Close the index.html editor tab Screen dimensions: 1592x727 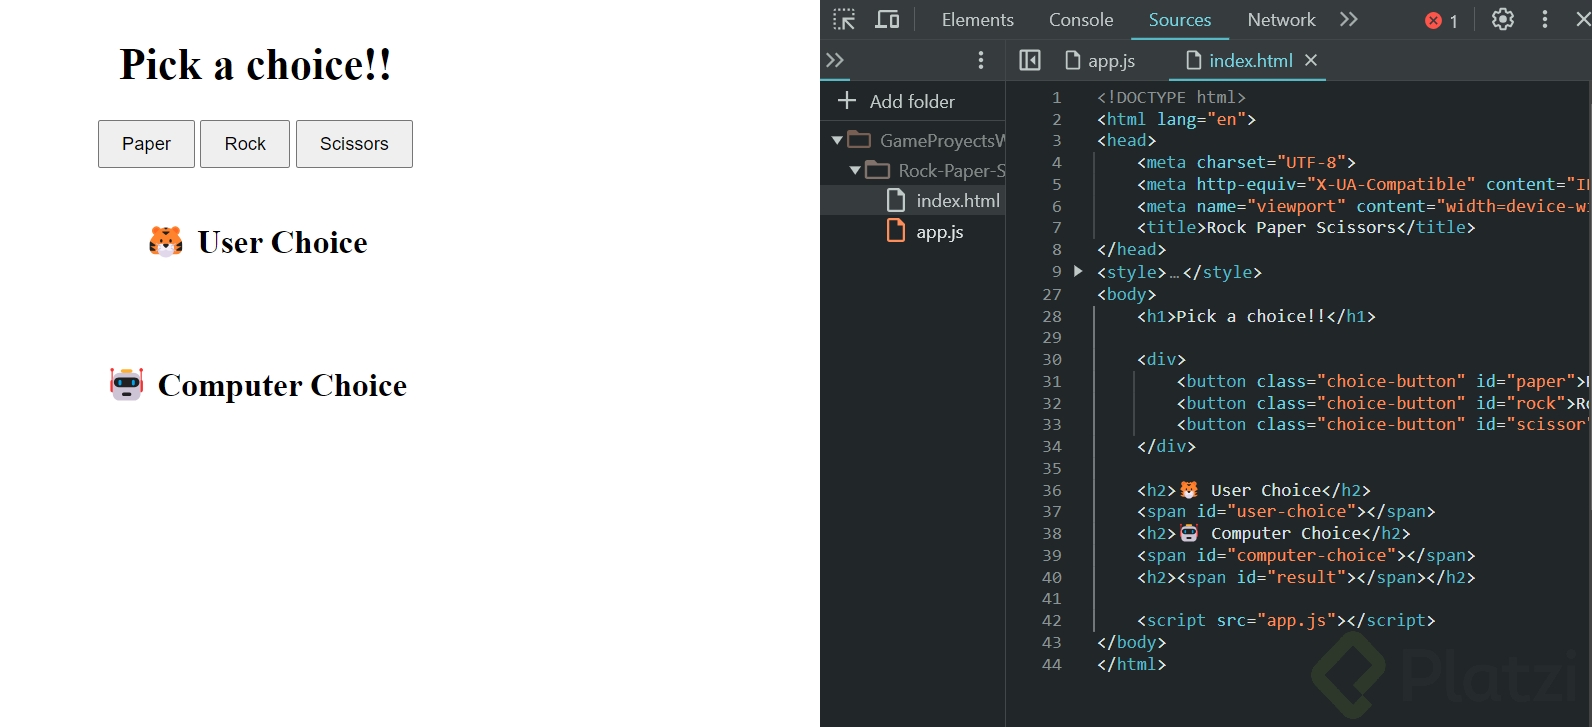pyautogui.click(x=1311, y=61)
